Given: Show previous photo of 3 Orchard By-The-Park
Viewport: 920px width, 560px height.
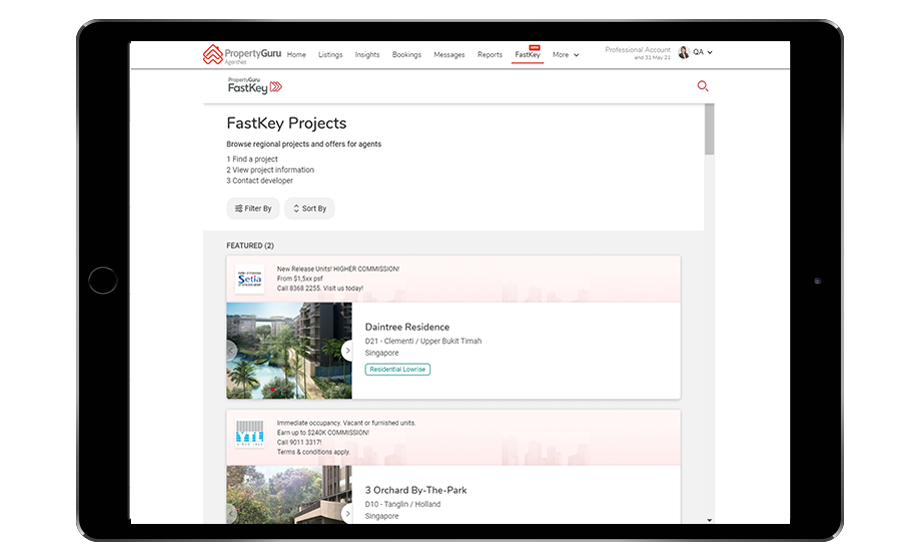Looking at the screenshot, I should pyautogui.click(x=231, y=514).
